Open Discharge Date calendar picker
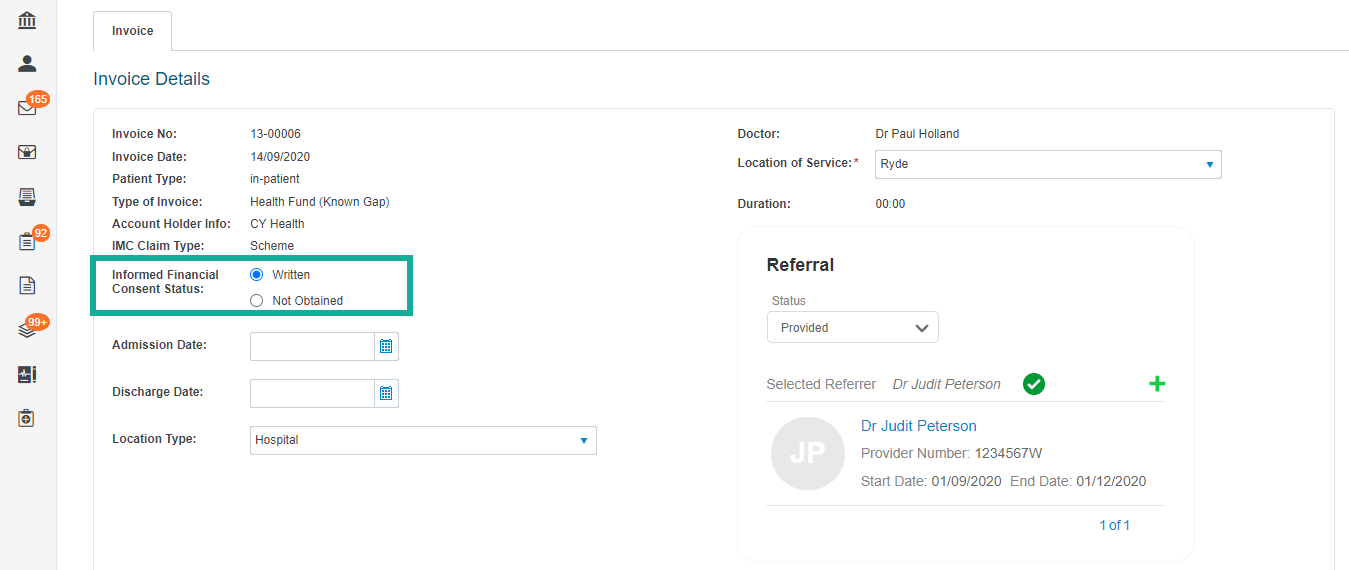The image size is (1349, 570). click(x=386, y=393)
